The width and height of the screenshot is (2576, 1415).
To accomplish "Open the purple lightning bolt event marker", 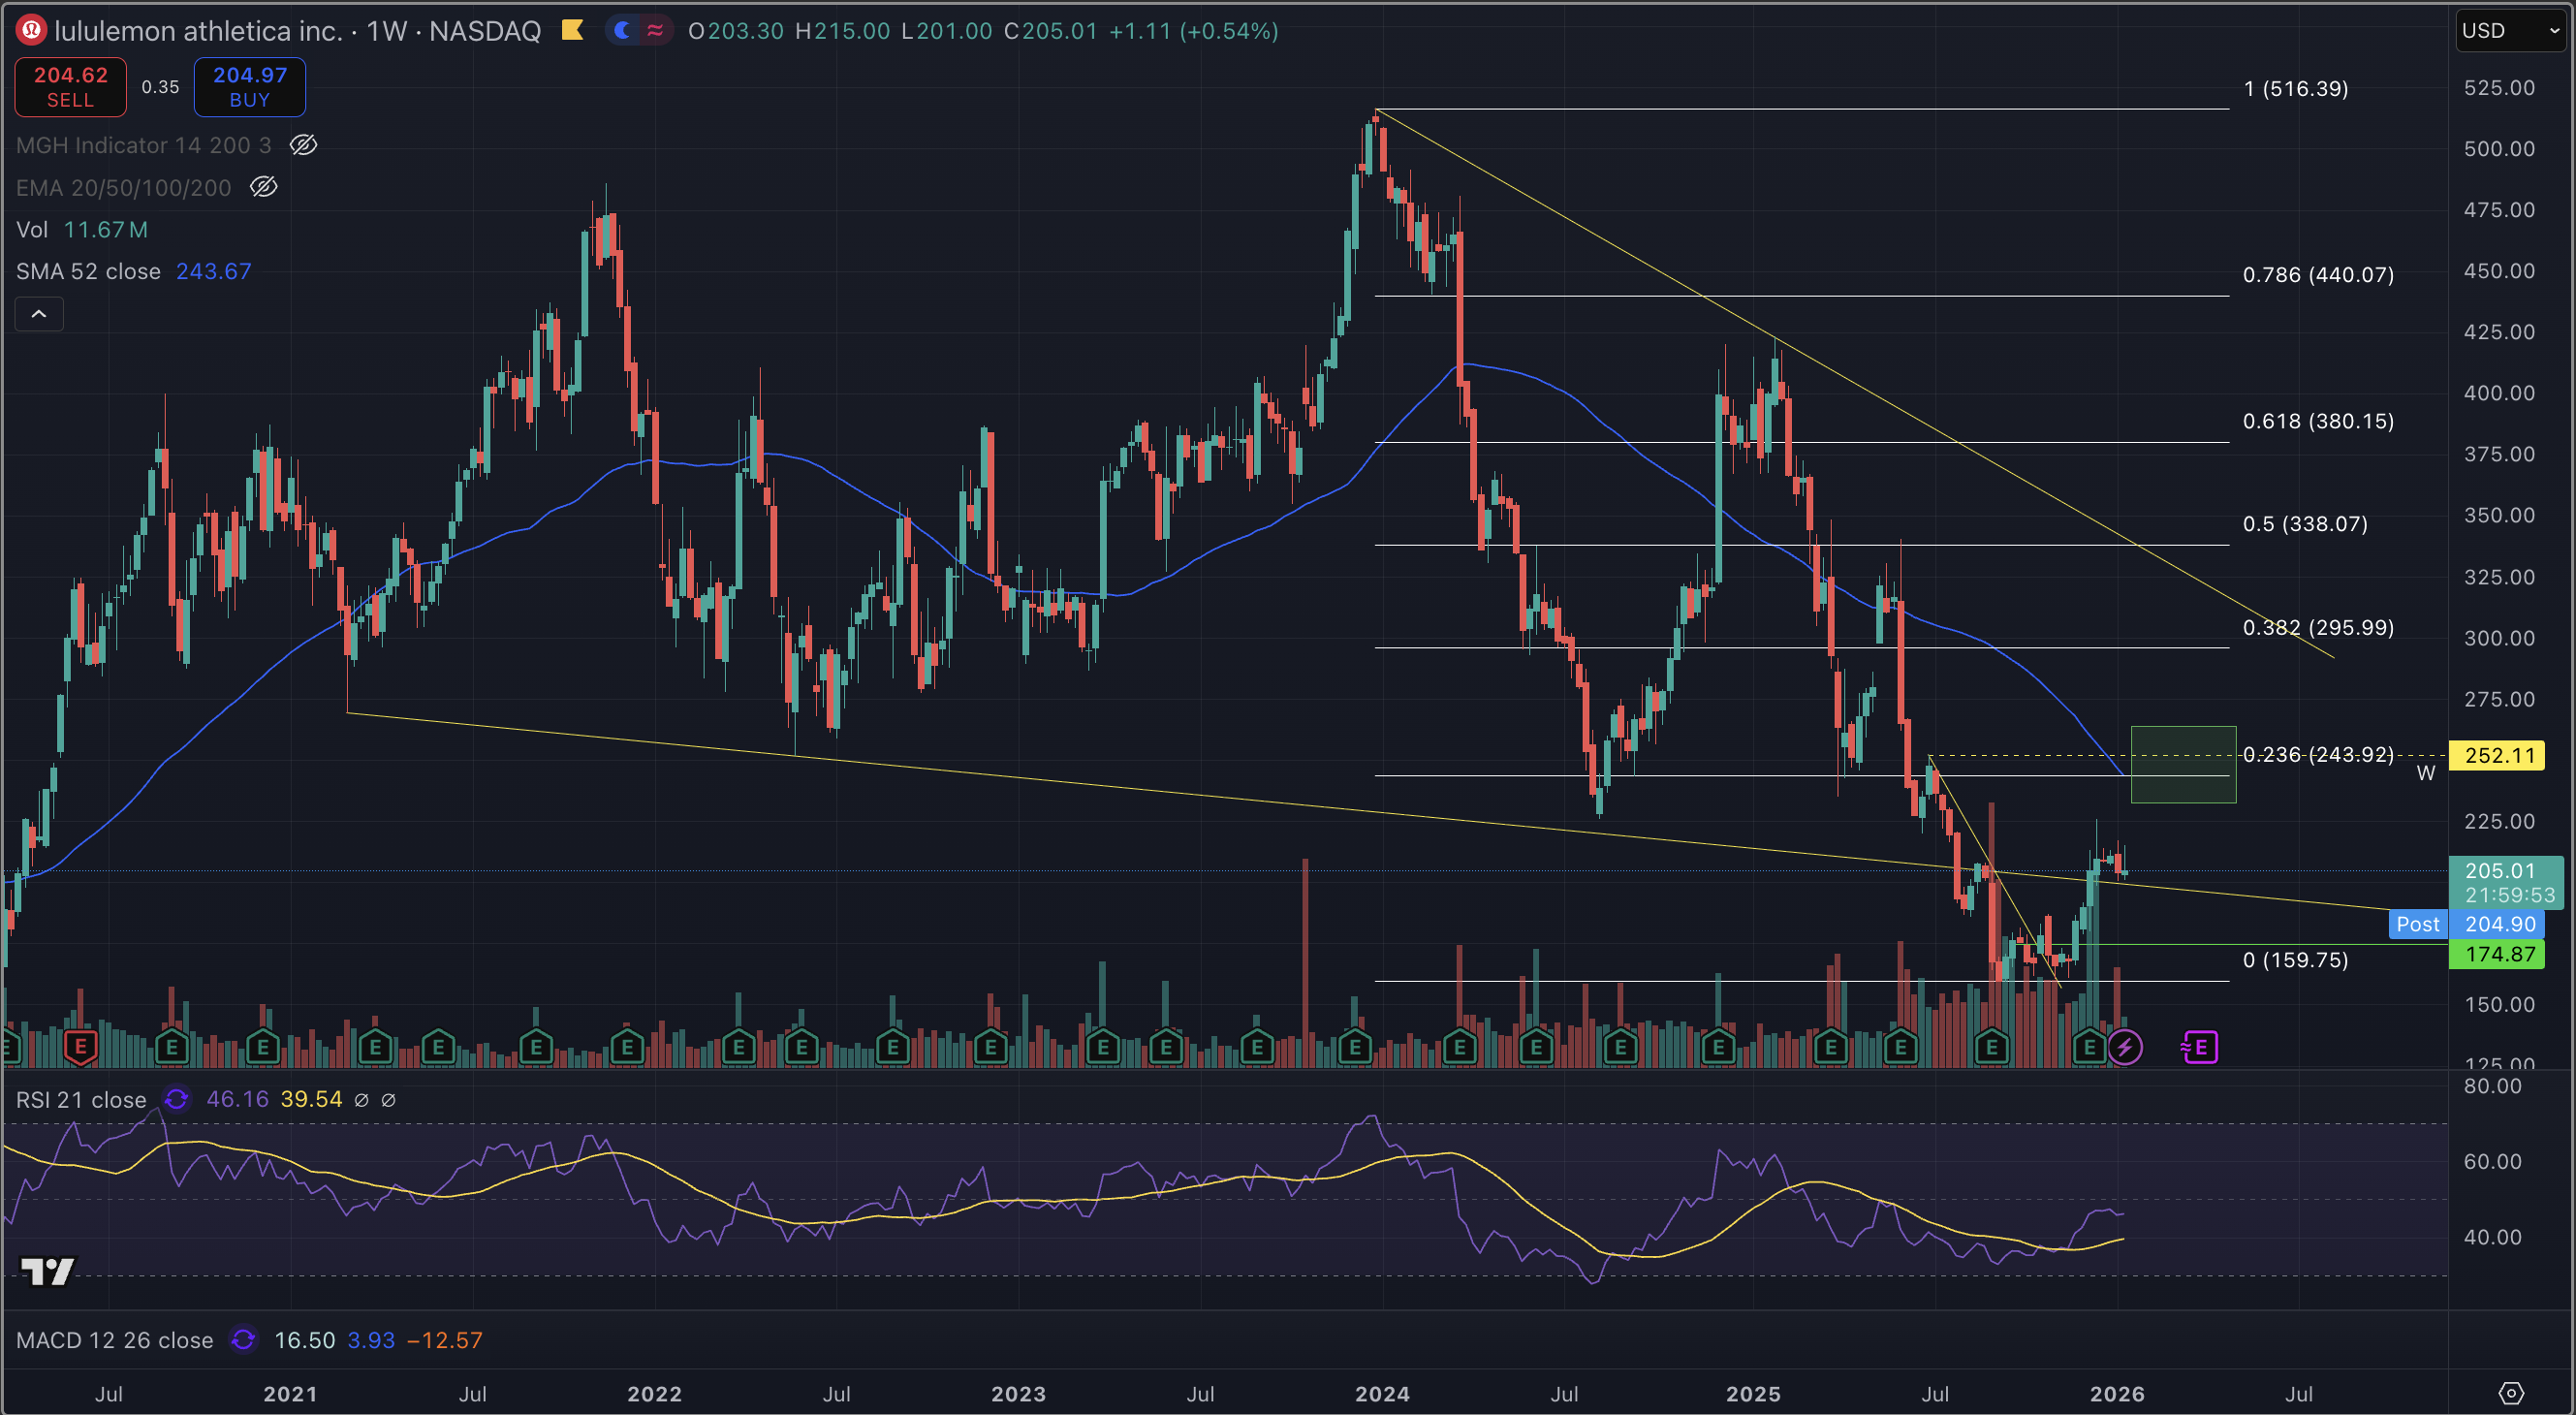I will click(x=2124, y=1047).
